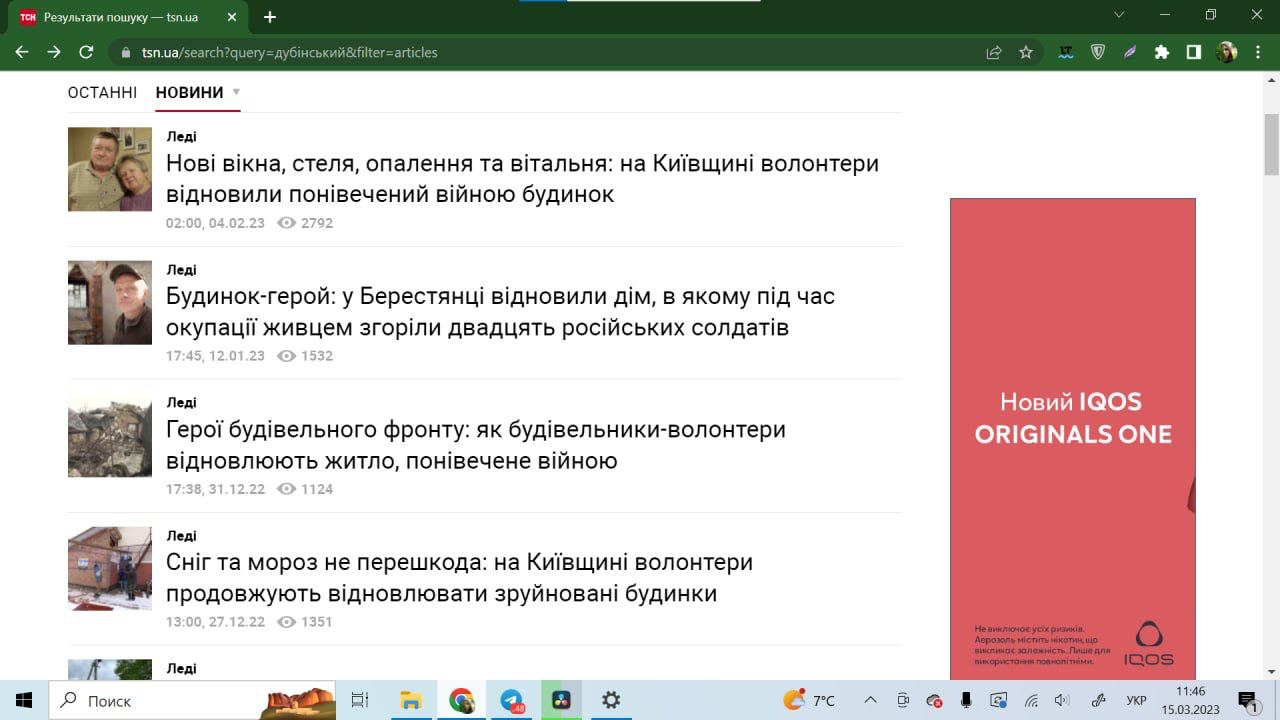Expand the НОВИНИ filter dropdown arrow
Screen dimensions: 1280x720
pos(236,92)
